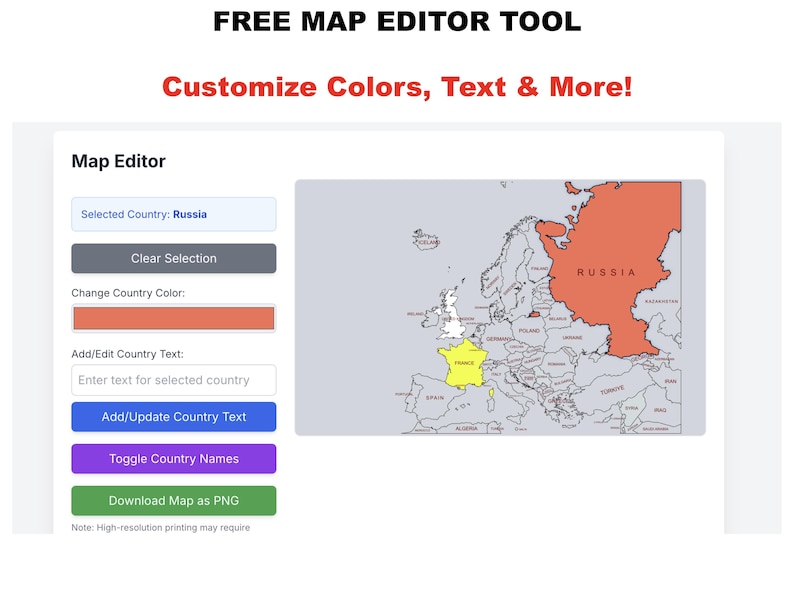
Task: Click the Change Country Color label
Action: click(128, 293)
